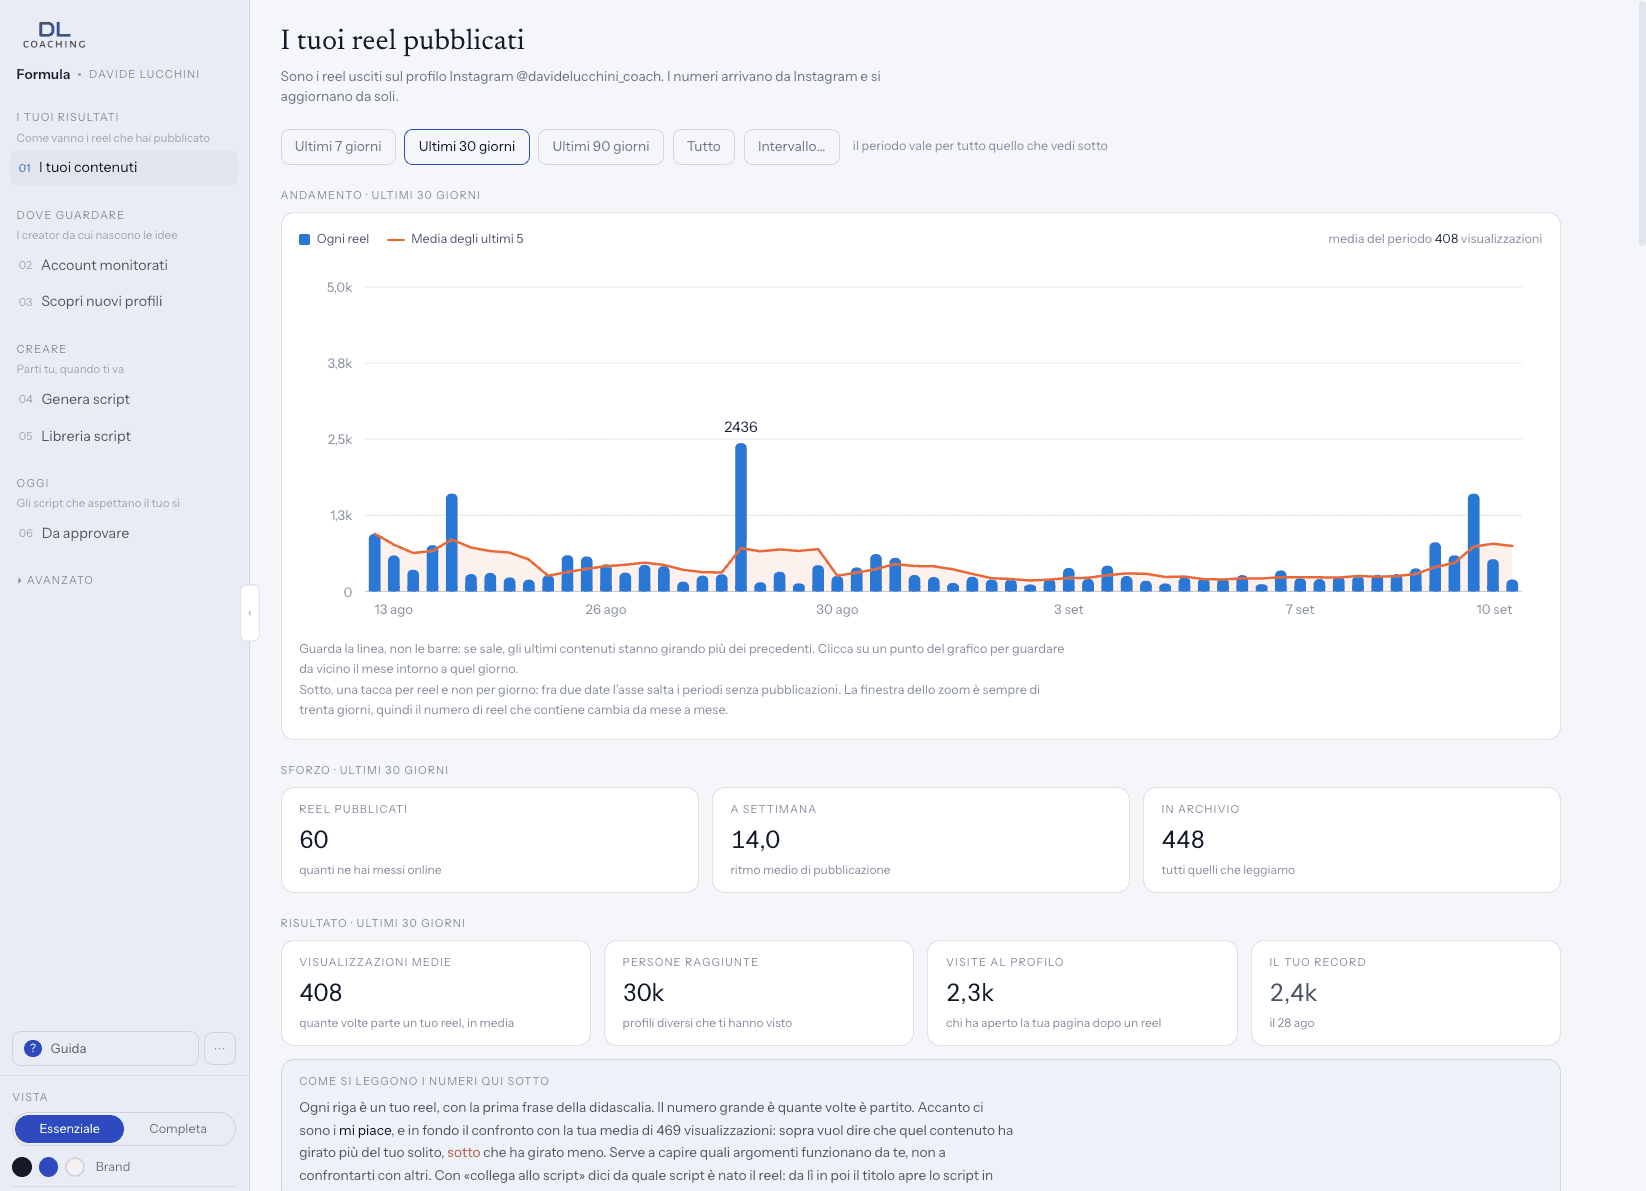1646x1191 pixels.
Task: Pick the blue brand color swatch
Action: click(x=48, y=1167)
